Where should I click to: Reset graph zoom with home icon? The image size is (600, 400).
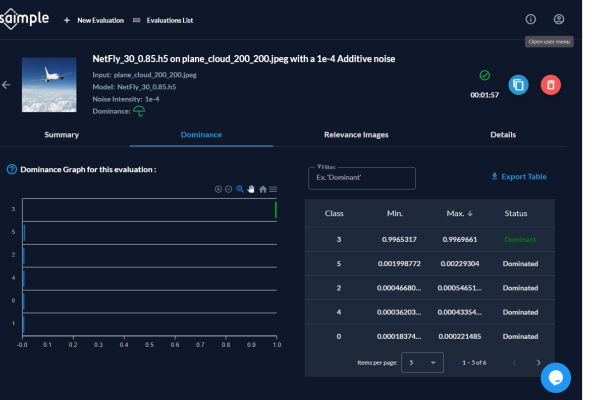pos(262,189)
